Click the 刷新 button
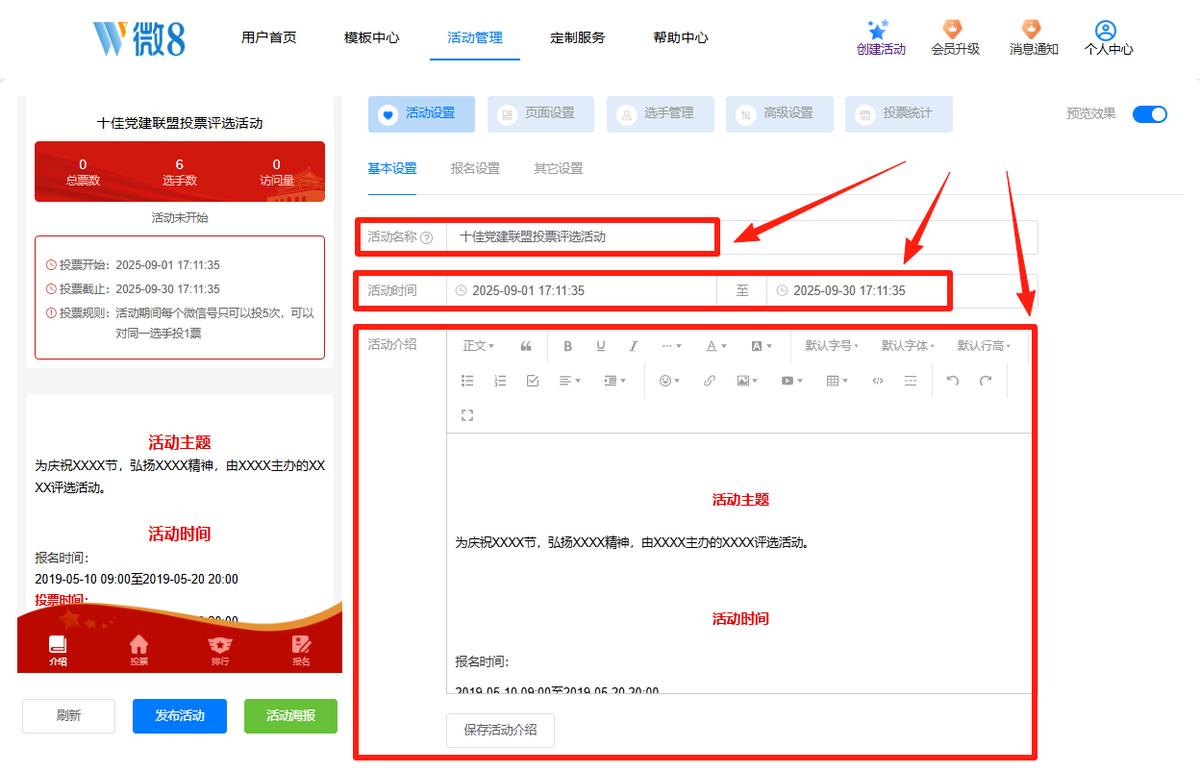This screenshot has height=770, width=1200. (69, 716)
